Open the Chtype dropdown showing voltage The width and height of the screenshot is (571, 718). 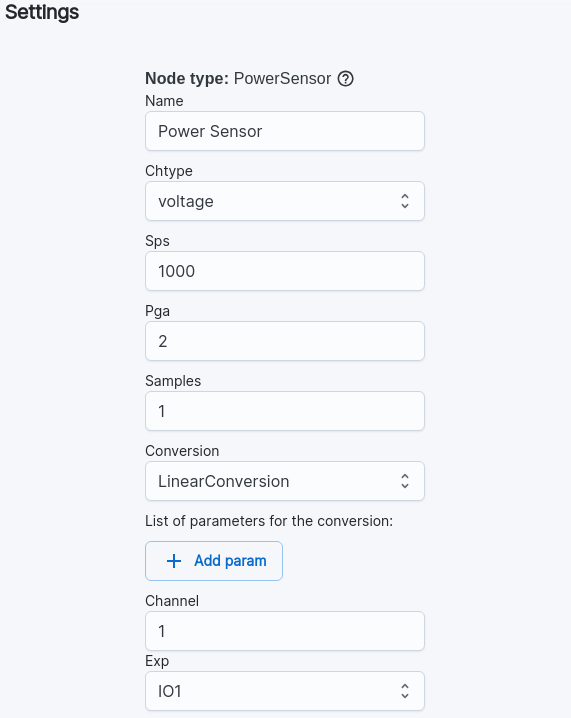click(285, 201)
